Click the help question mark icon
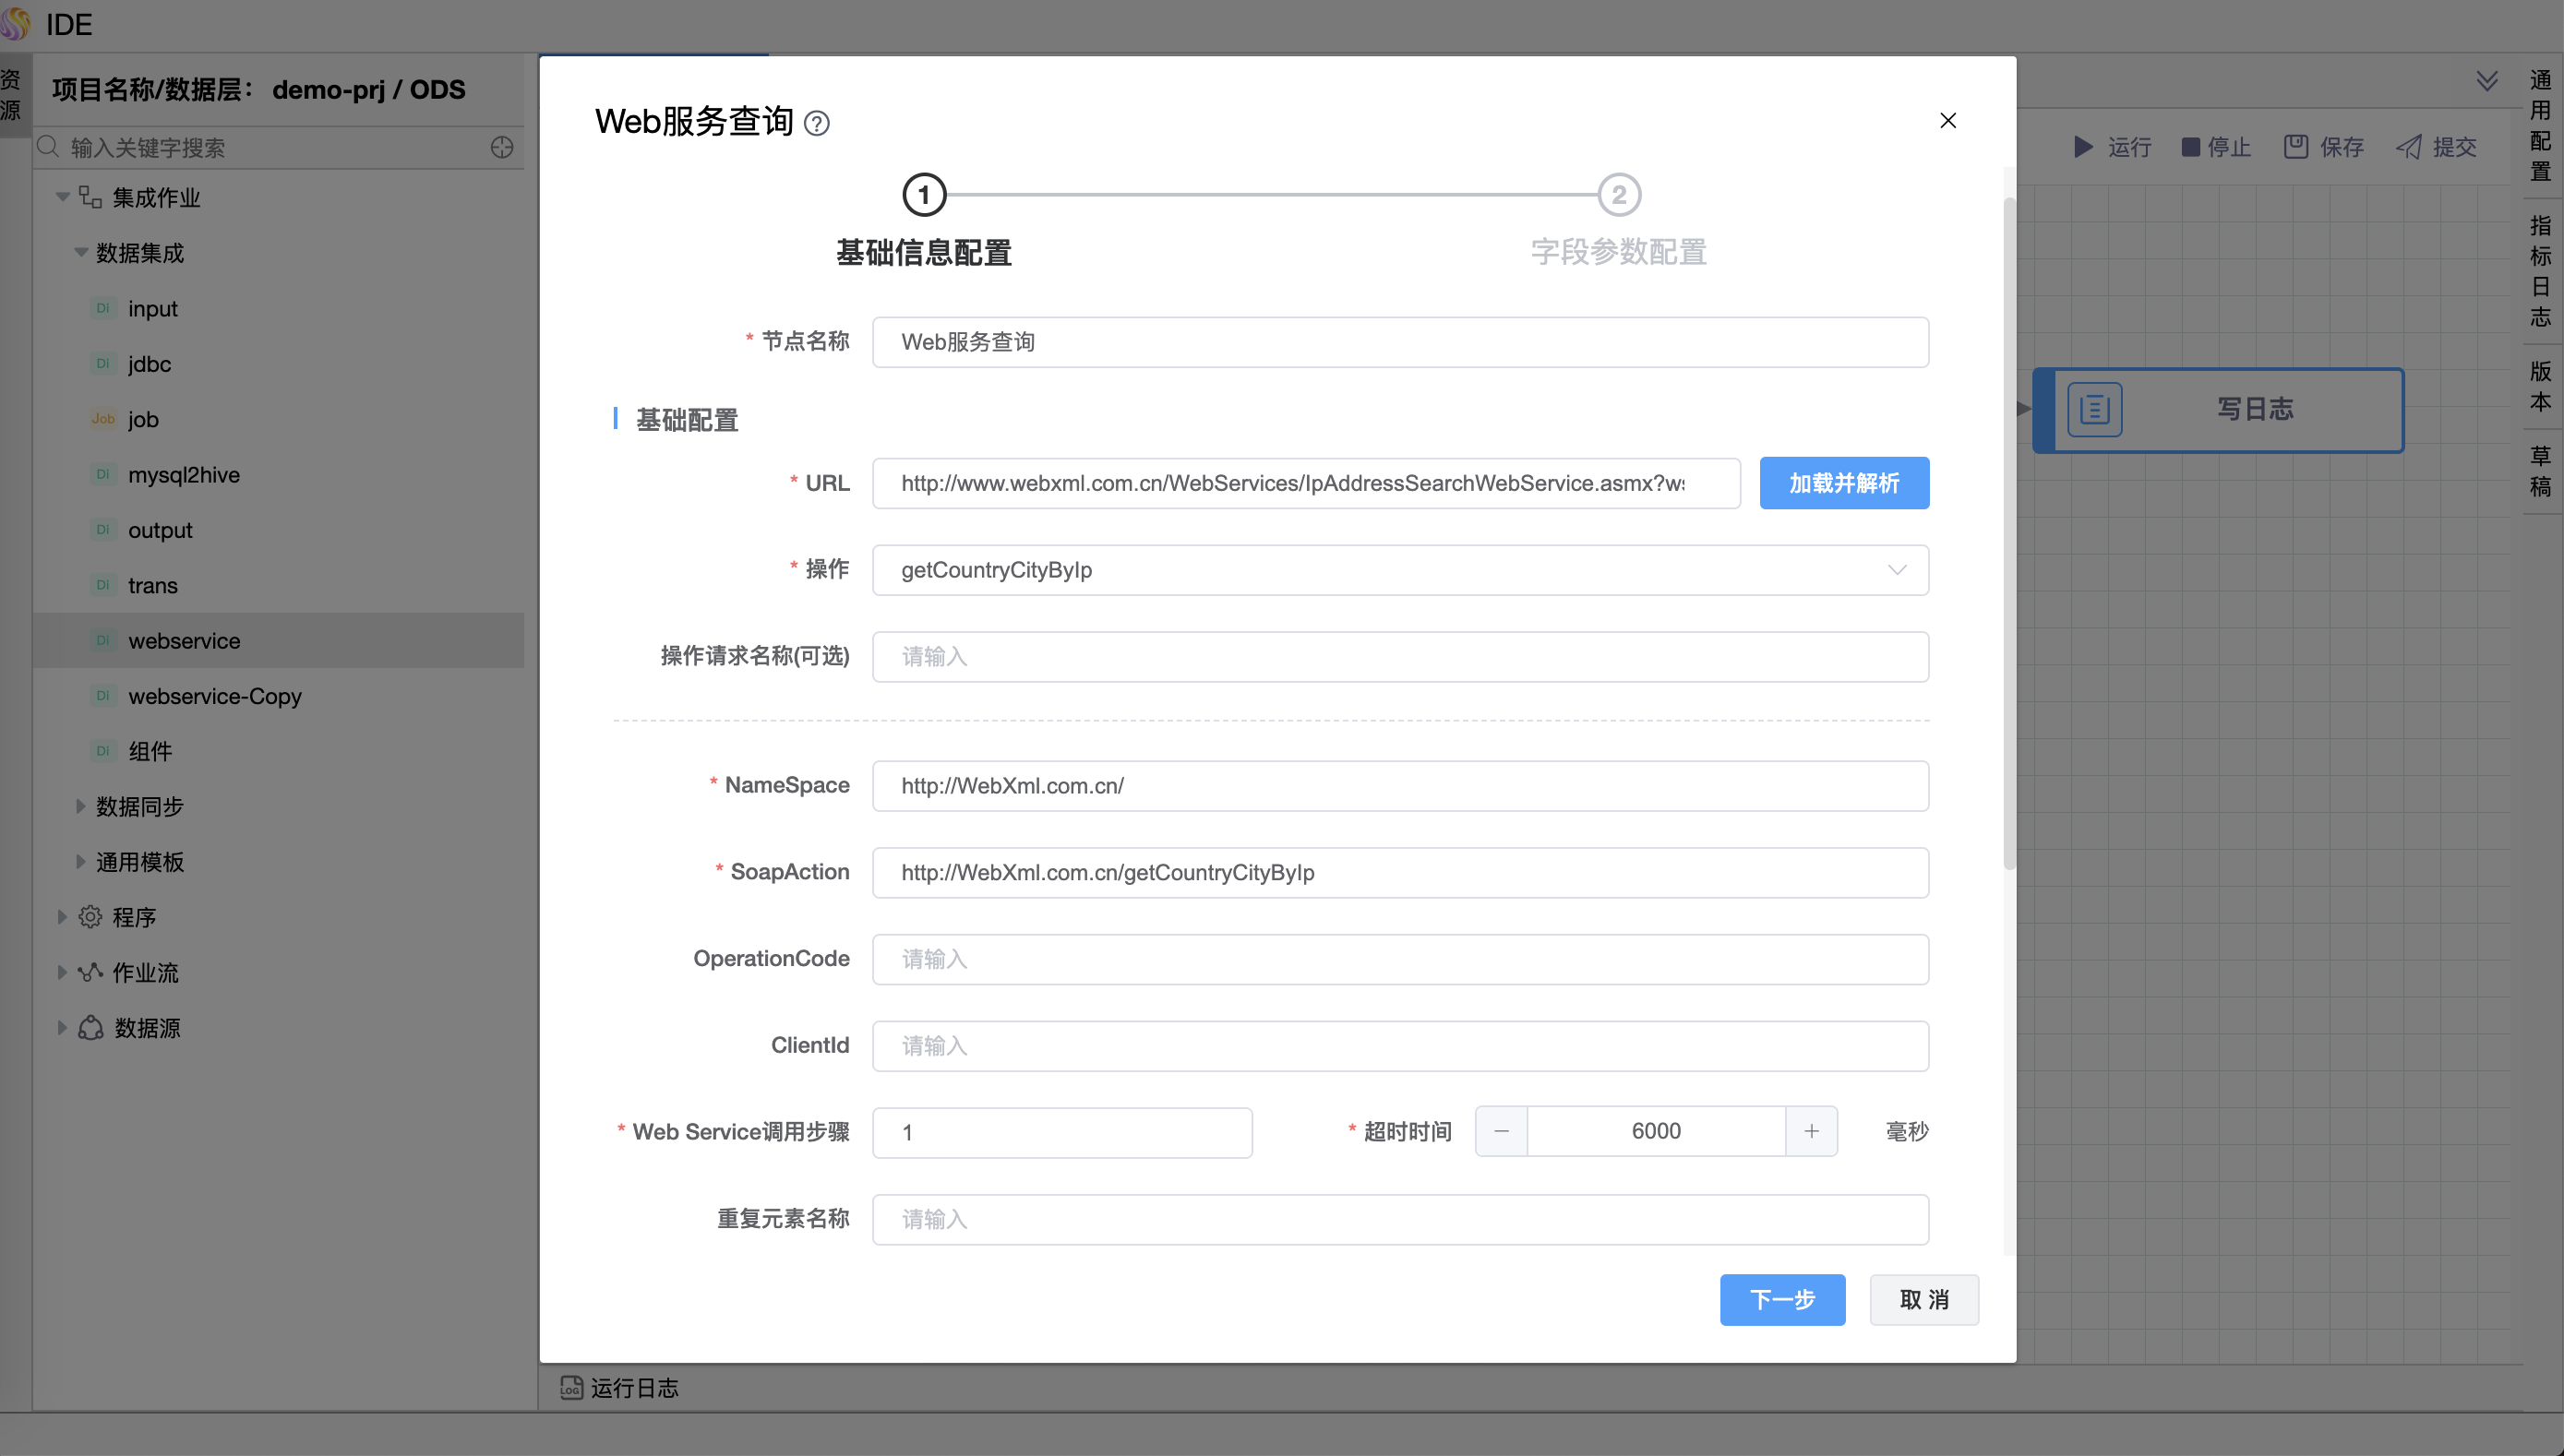Screen dimensions: 2564x1456 point(816,123)
